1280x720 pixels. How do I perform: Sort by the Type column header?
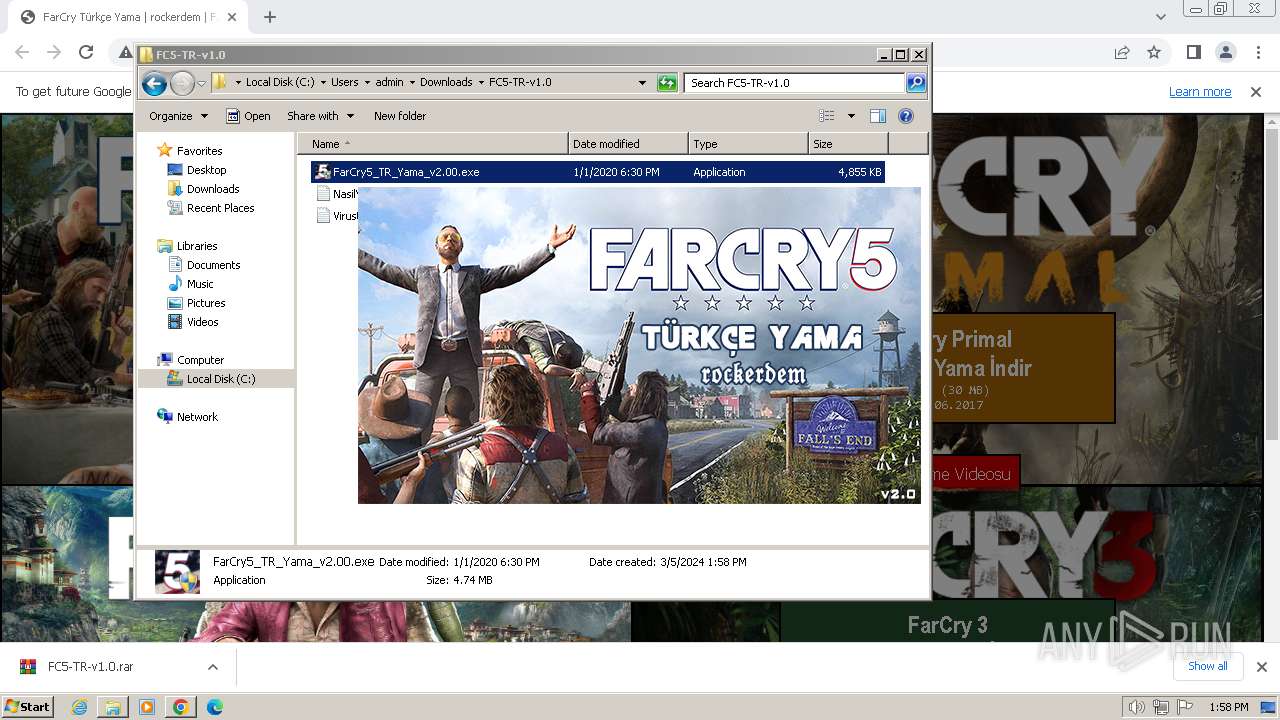[x=748, y=144]
